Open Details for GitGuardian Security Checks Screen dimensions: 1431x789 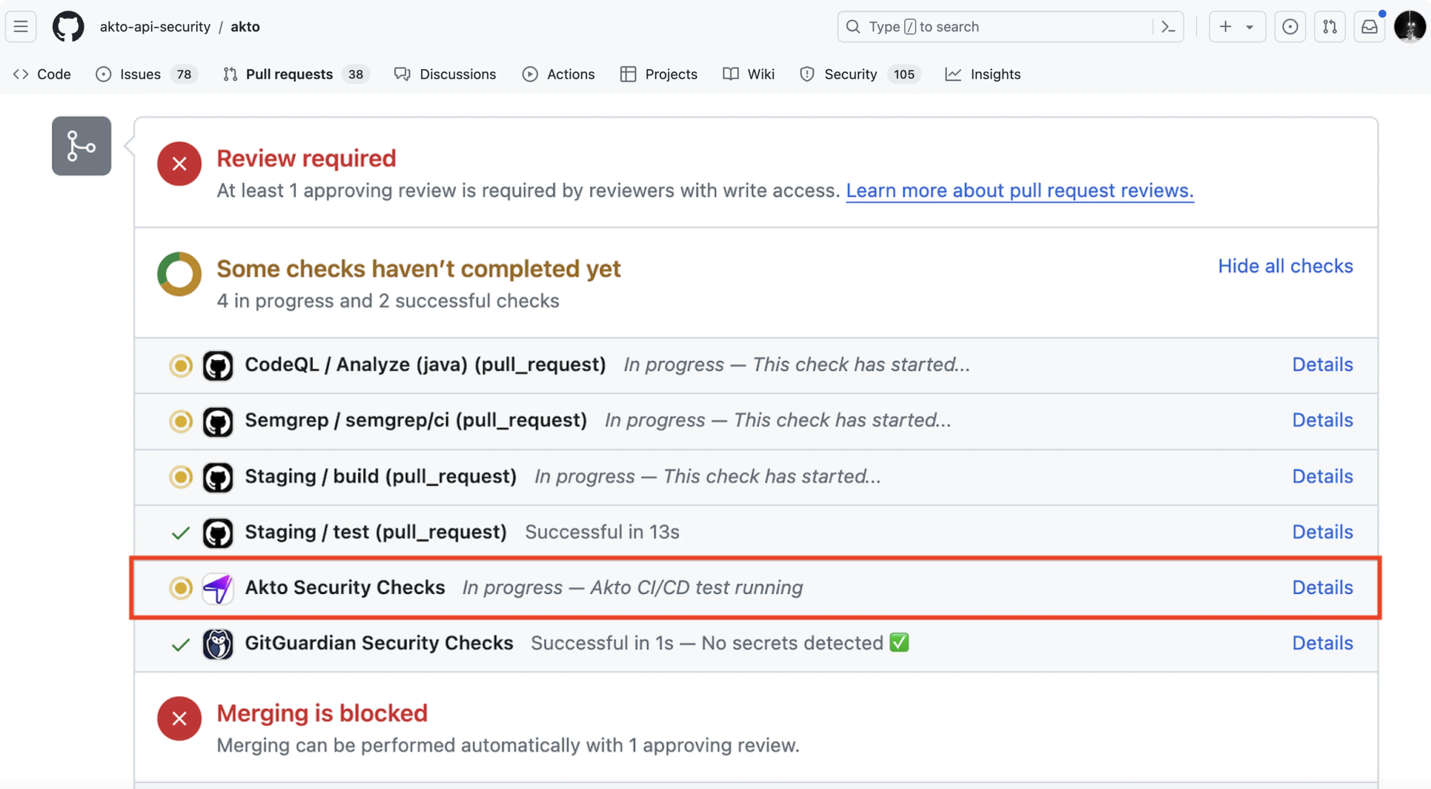(1322, 643)
